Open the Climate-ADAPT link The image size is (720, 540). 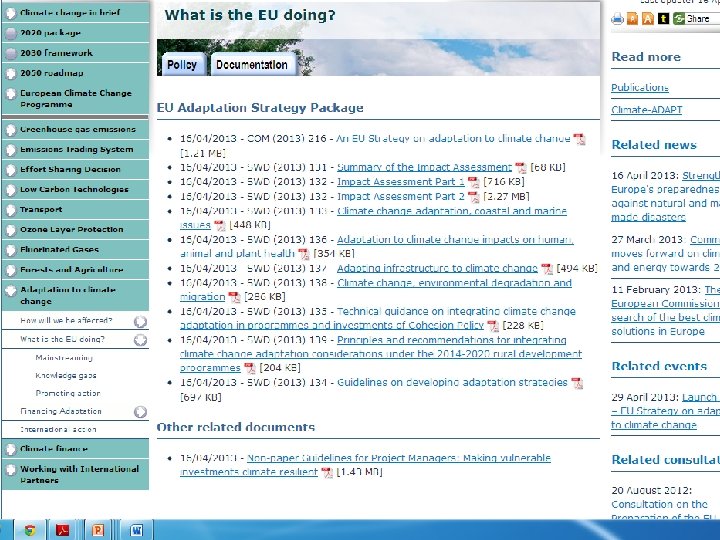(647, 110)
